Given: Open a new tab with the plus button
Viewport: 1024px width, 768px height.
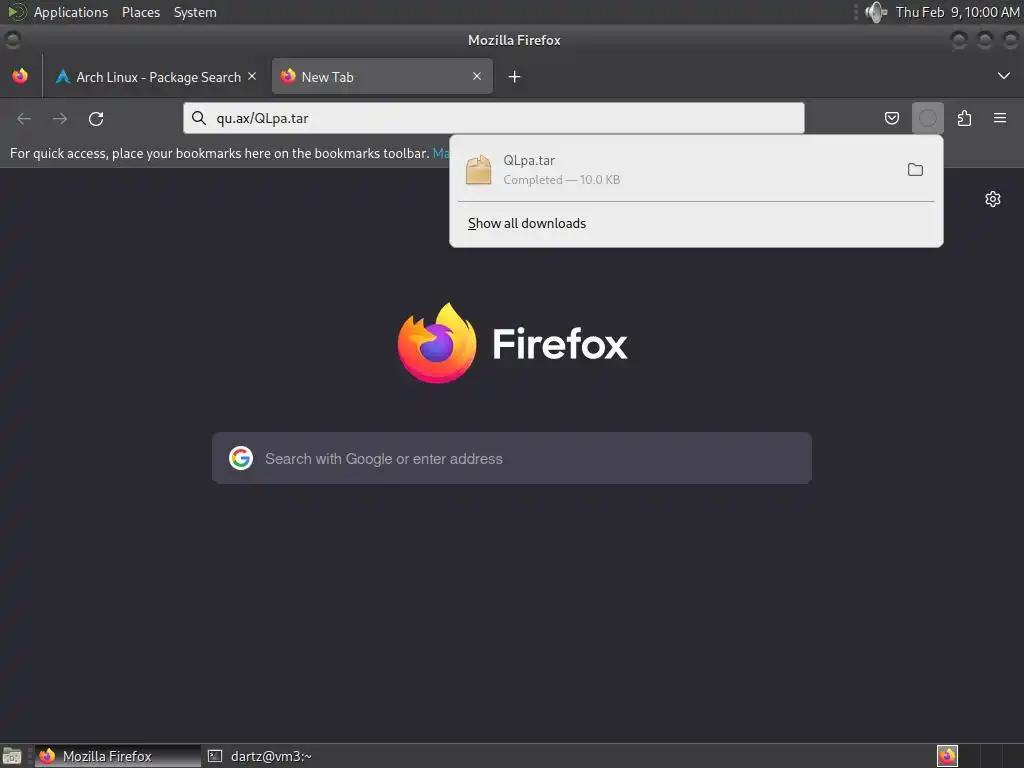Looking at the screenshot, I should point(514,77).
